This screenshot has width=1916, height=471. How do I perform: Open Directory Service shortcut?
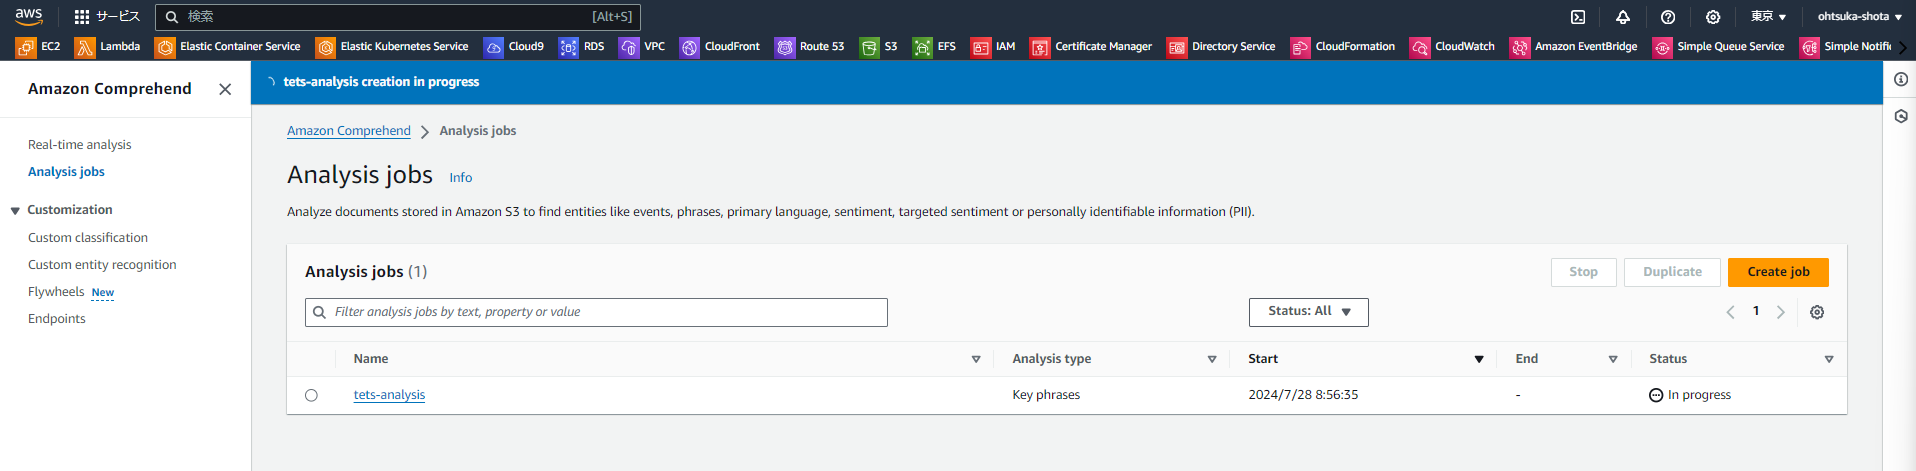click(1222, 47)
